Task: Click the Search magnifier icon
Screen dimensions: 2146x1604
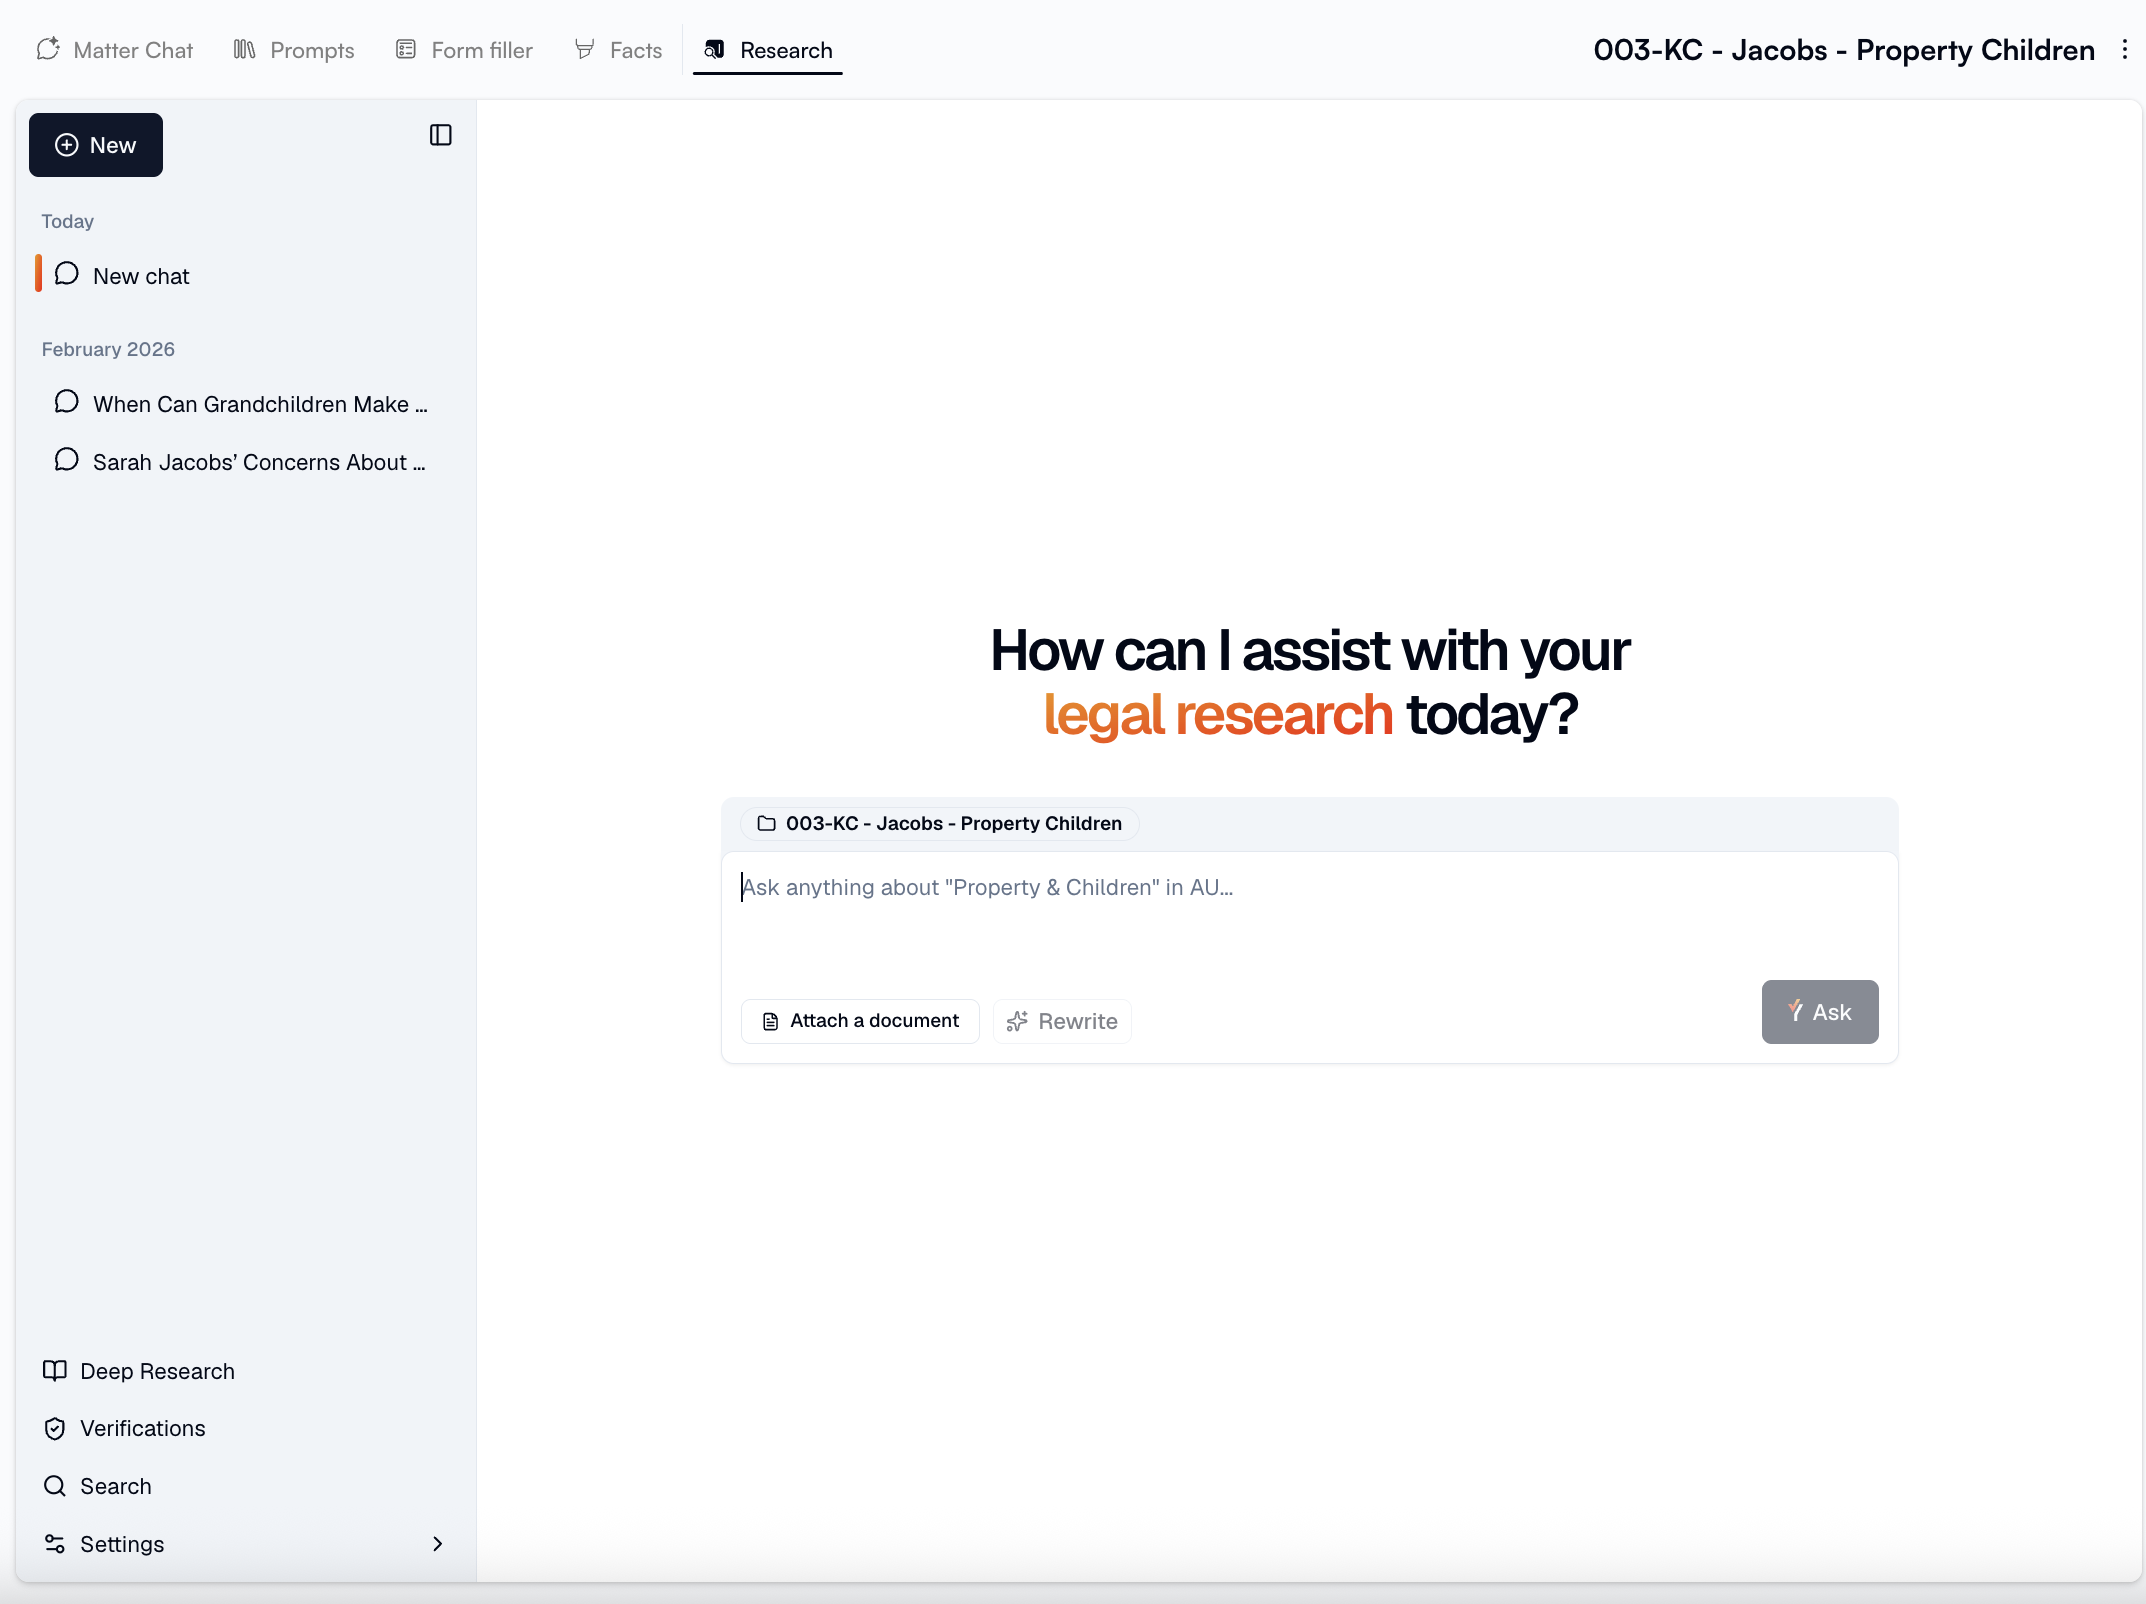Action: (55, 1486)
